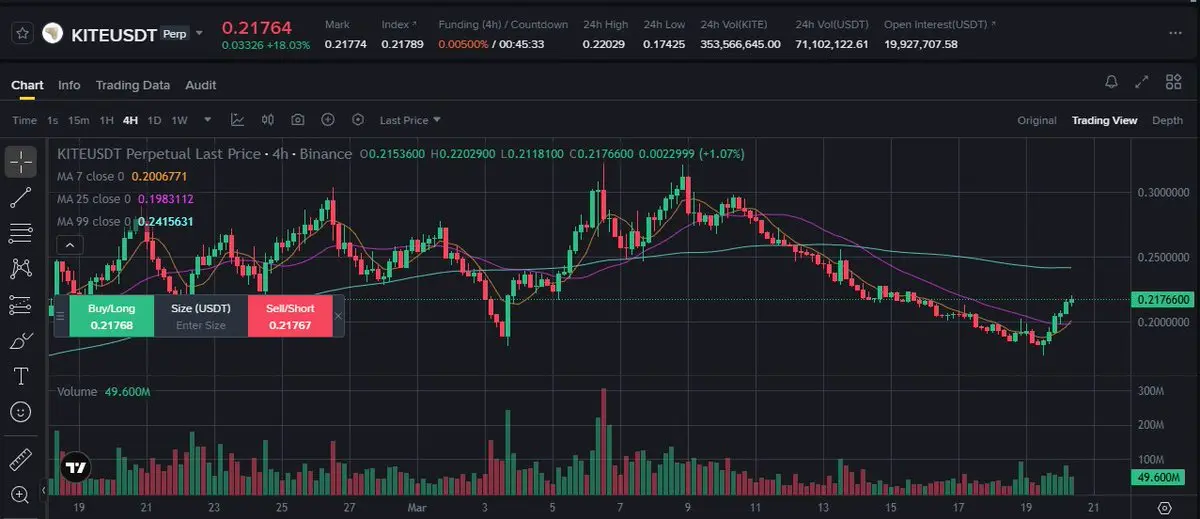The image size is (1200, 519).
Task: Open the Trading Data tab
Action: [x=133, y=85]
